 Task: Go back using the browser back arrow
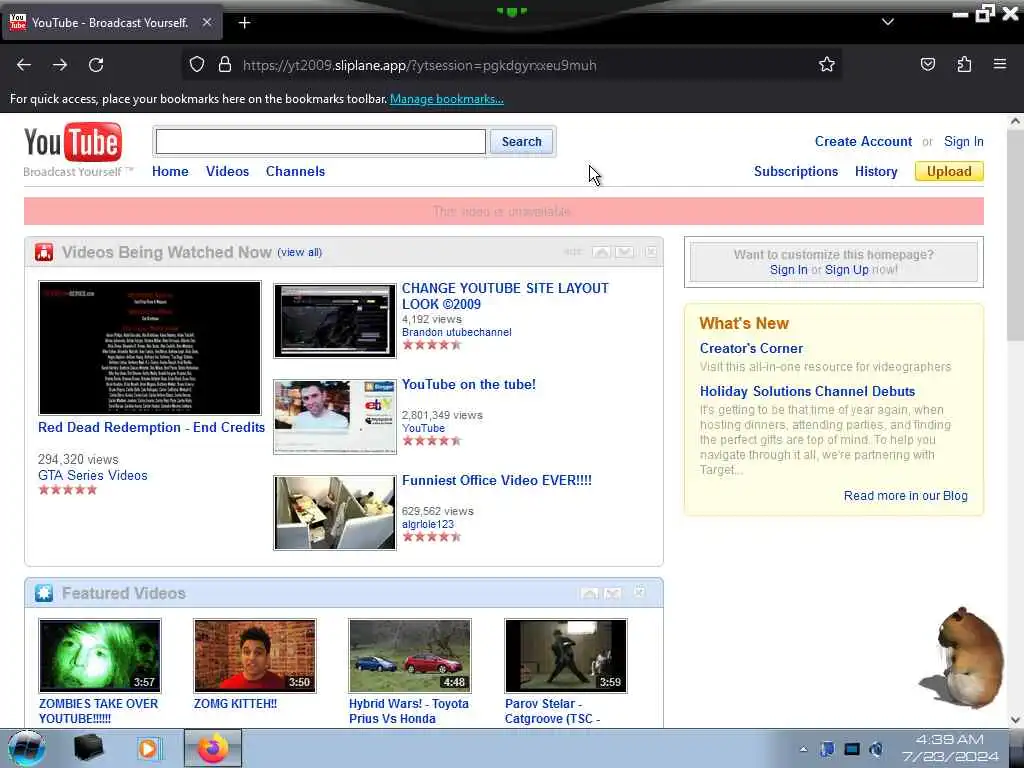tap(24, 65)
